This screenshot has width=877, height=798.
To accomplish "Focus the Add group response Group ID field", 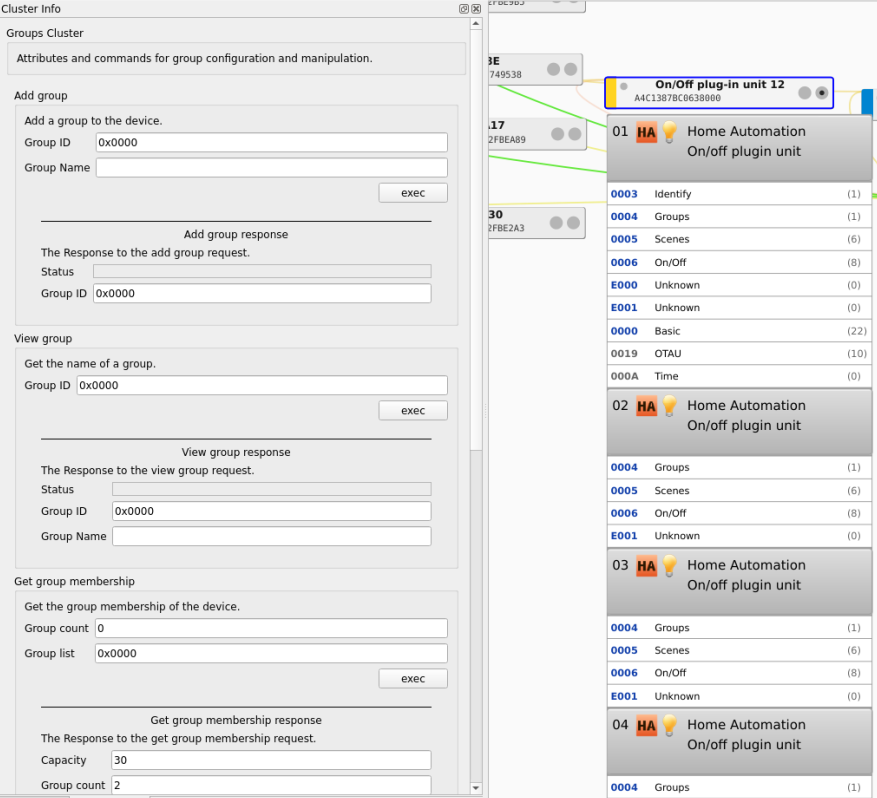I will pyautogui.click(x=262, y=294).
